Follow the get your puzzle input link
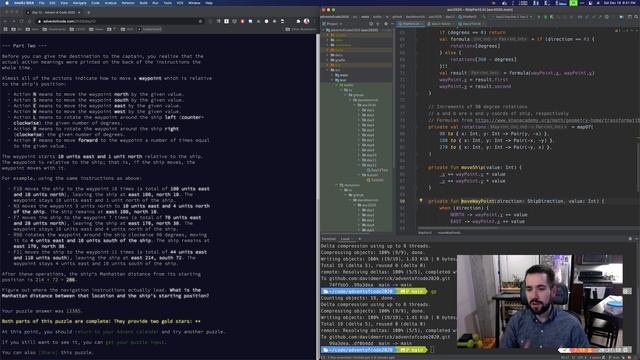 pyautogui.click(x=136, y=342)
